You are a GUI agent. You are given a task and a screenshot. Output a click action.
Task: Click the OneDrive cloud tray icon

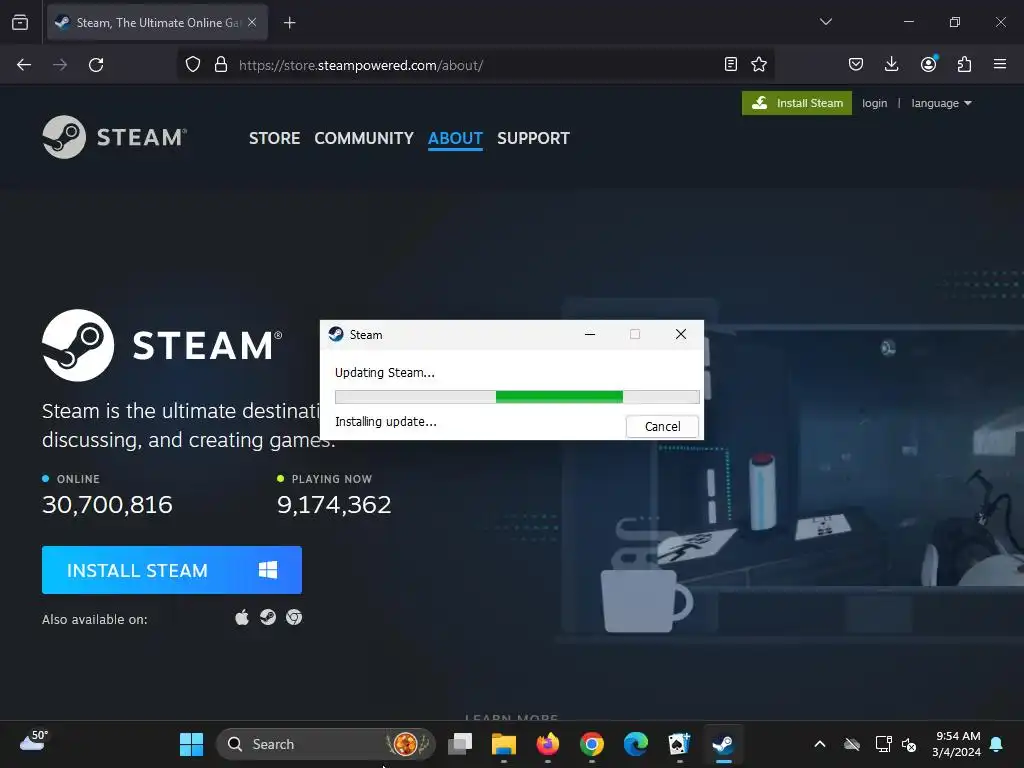click(852, 744)
